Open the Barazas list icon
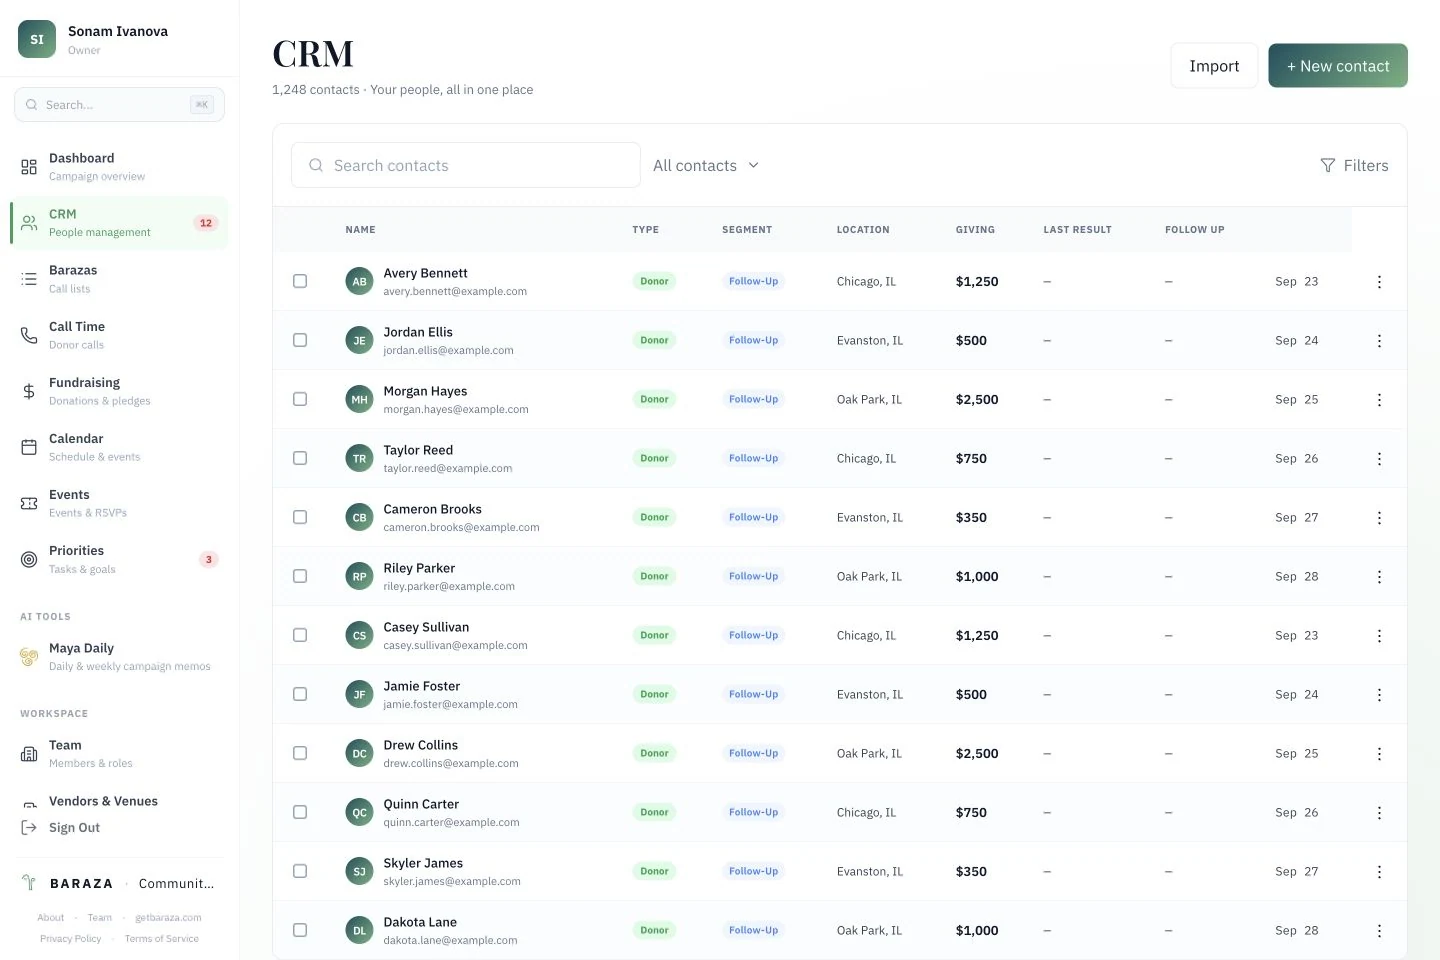The height and width of the screenshot is (960, 1440). pyautogui.click(x=29, y=279)
